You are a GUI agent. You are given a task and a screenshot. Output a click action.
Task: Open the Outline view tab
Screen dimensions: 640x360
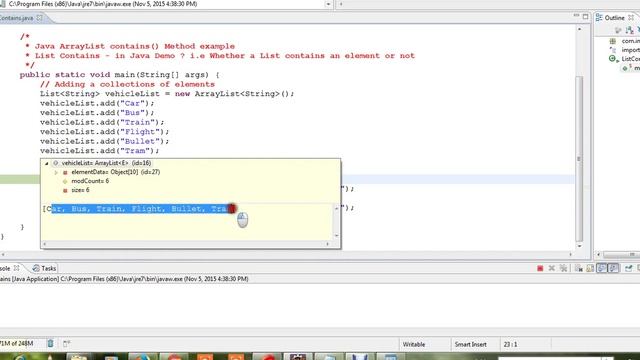pyautogui.click(x=614, y=18)
